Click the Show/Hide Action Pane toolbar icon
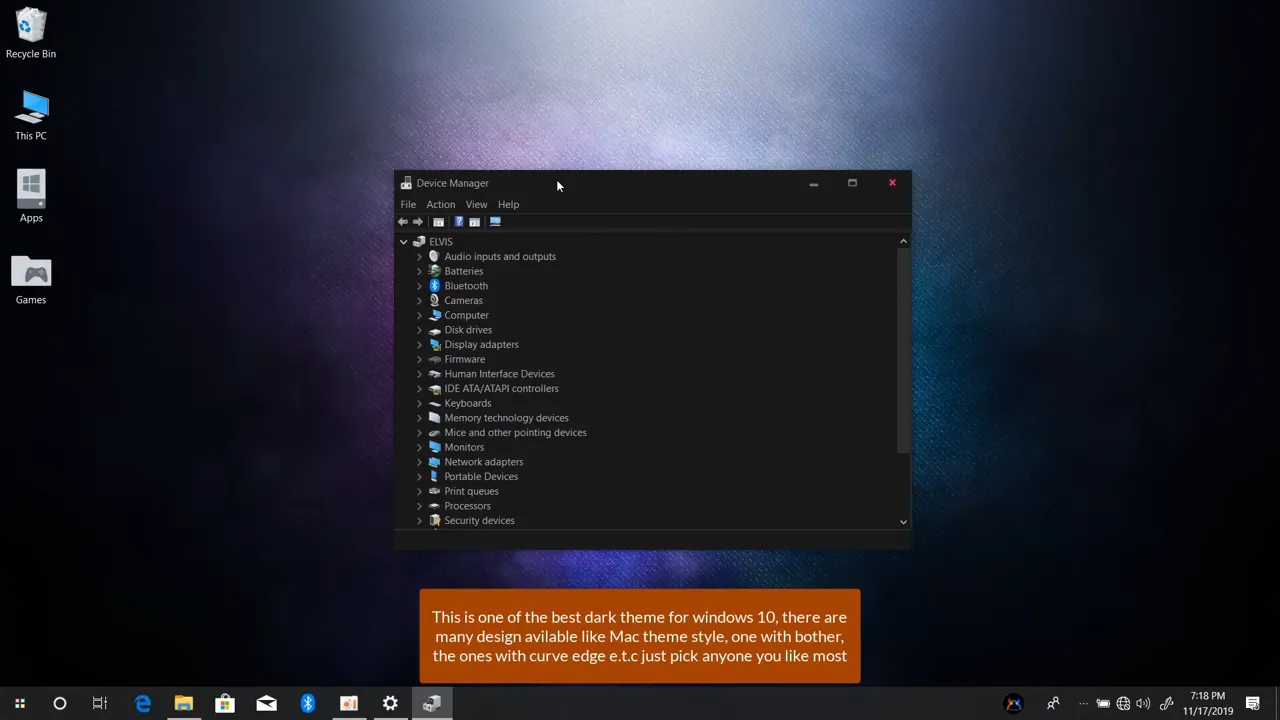The image size is (1280, 720). [475, 222]
